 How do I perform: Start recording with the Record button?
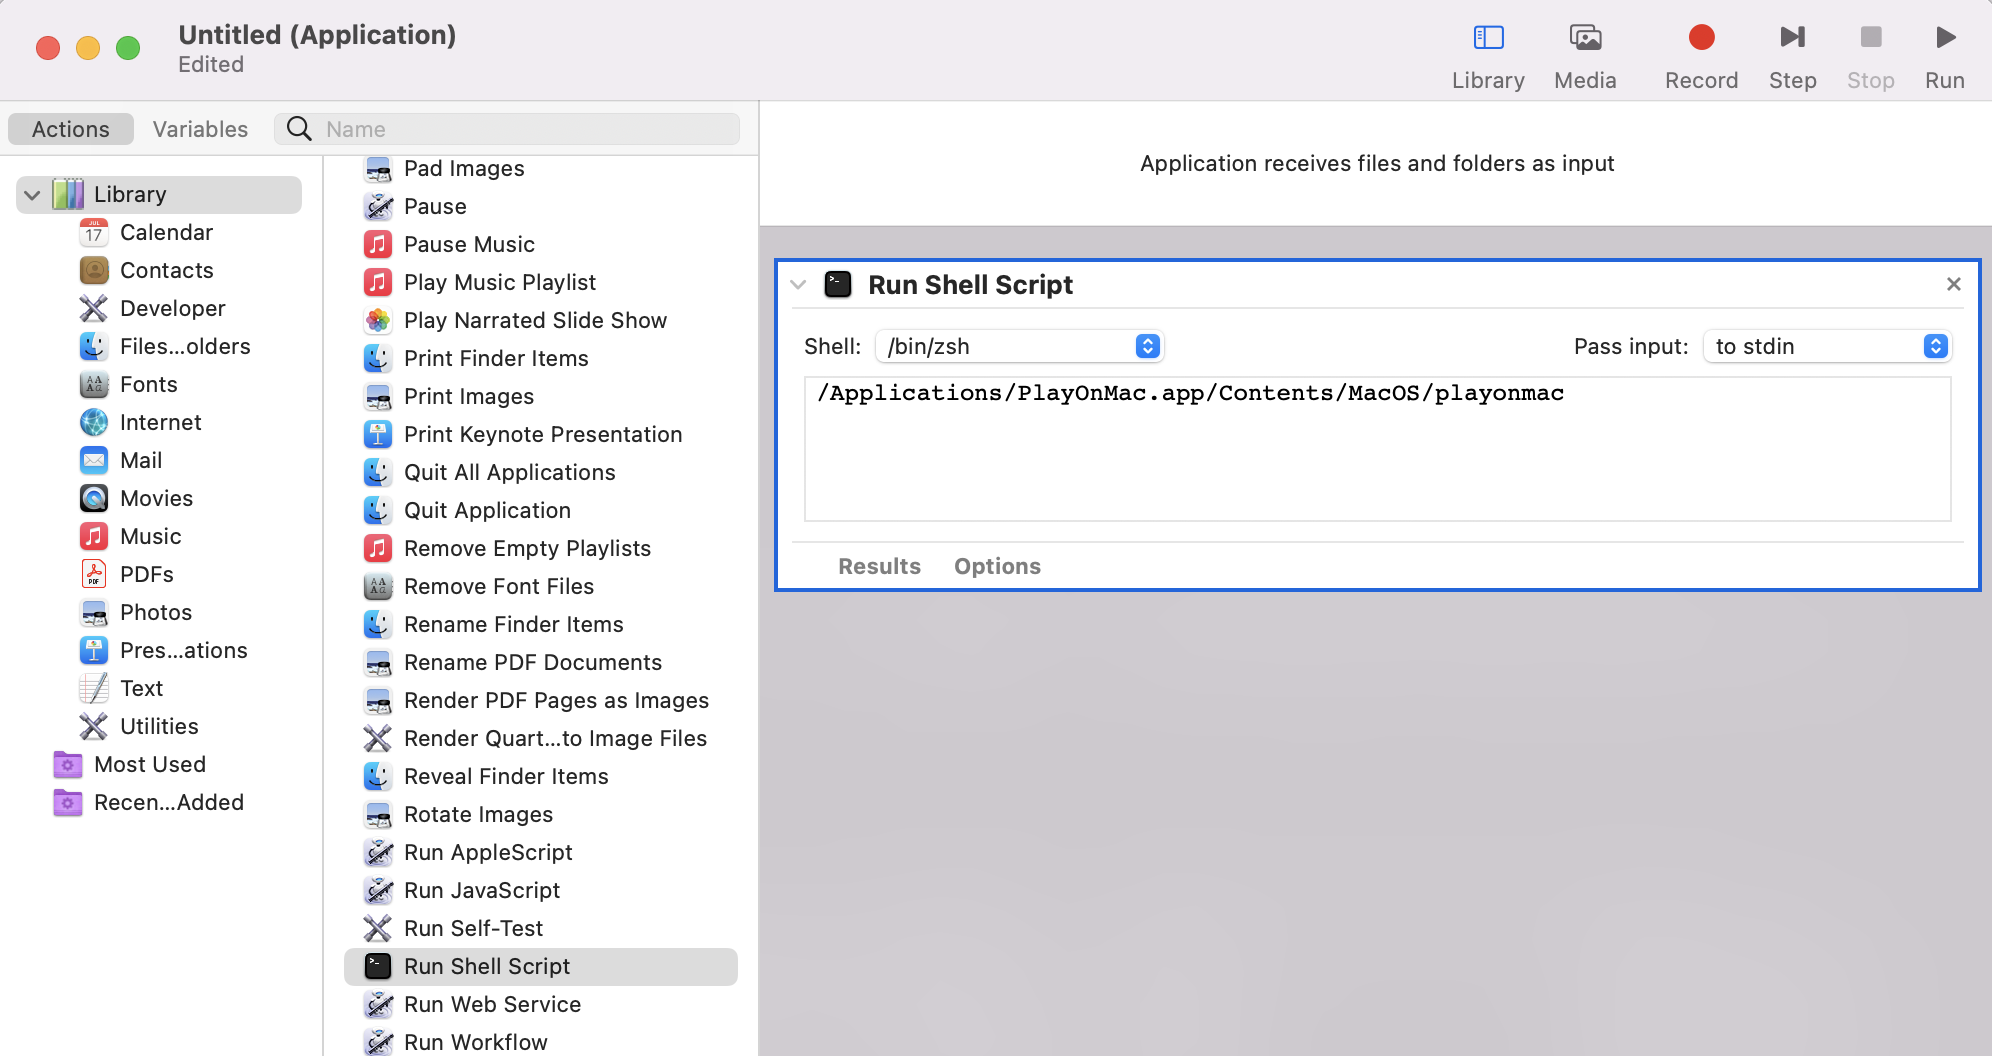pyautogui.click(x=1701, y=38)
